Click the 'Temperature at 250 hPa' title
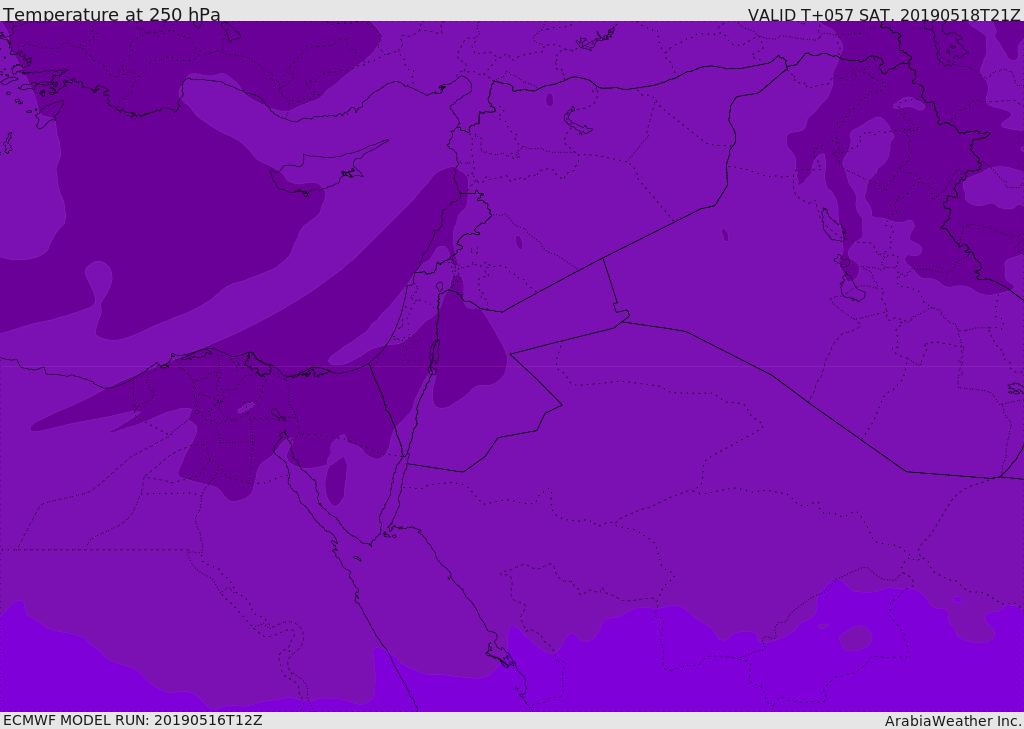Viewport: 1024px width, 729px height. pos(112,15)
